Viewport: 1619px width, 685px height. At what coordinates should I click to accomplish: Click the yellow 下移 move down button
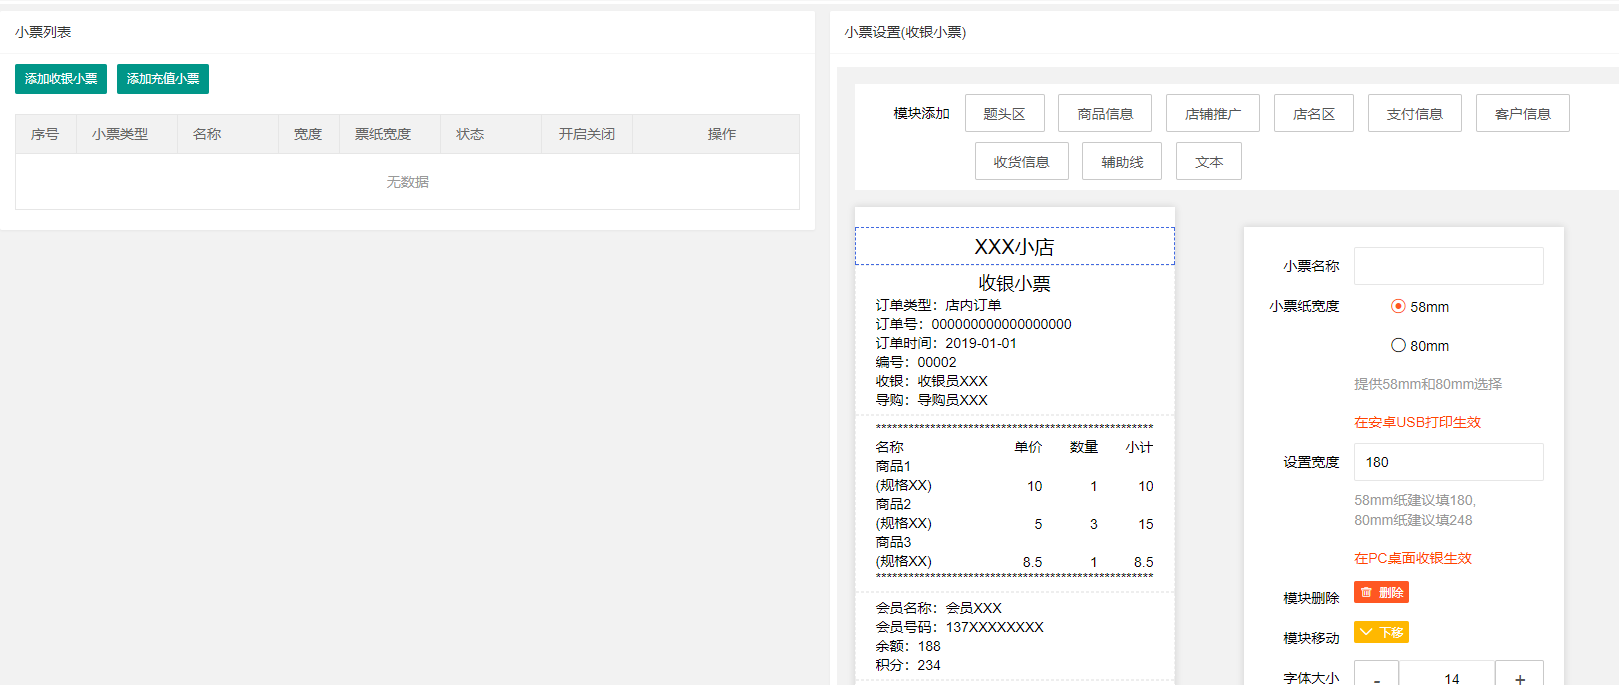[x=1381, y=632]
